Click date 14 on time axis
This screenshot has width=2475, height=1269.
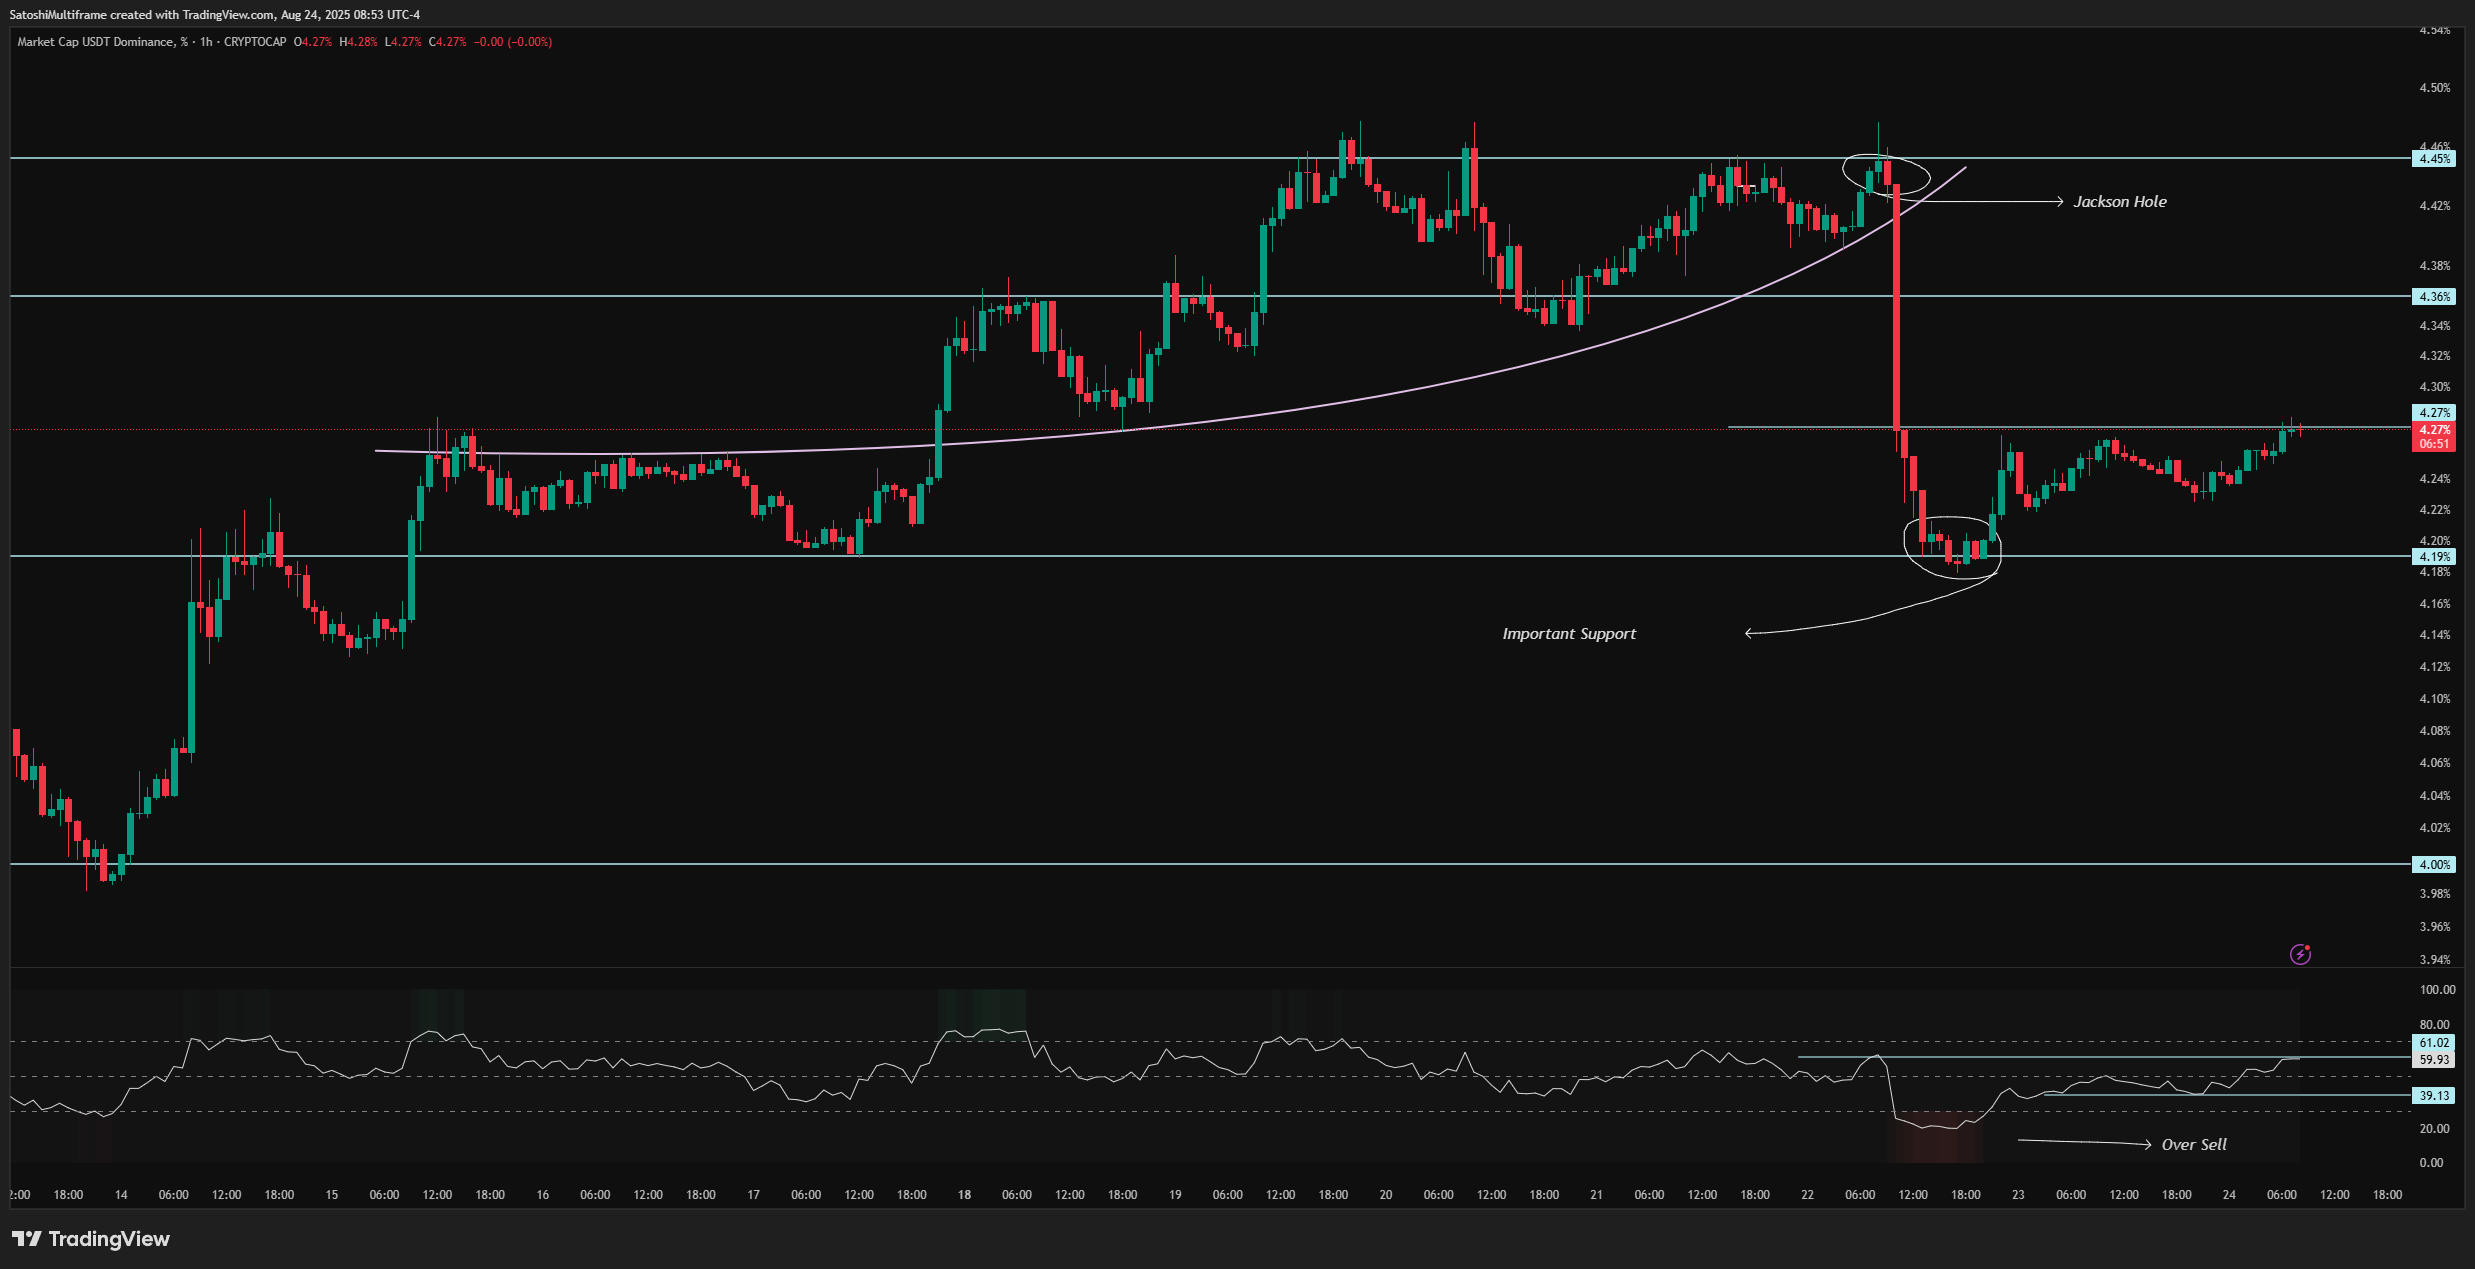(121, 1195)
